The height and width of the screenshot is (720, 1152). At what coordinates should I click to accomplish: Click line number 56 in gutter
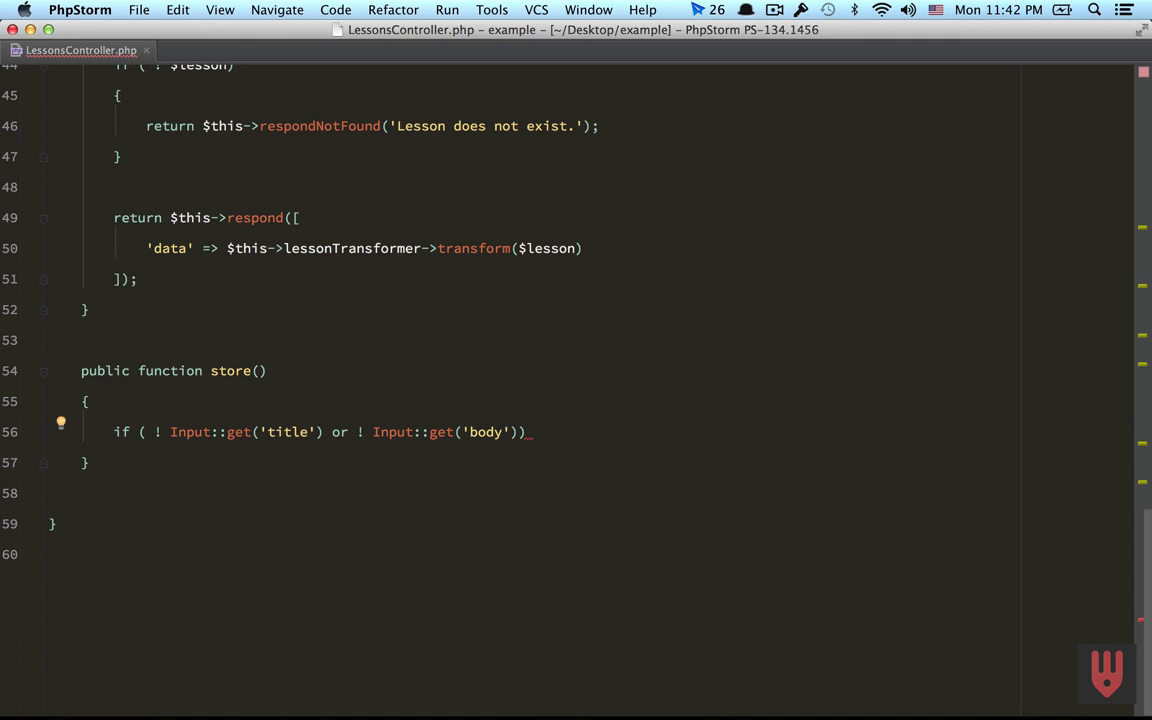coord(10,432)
